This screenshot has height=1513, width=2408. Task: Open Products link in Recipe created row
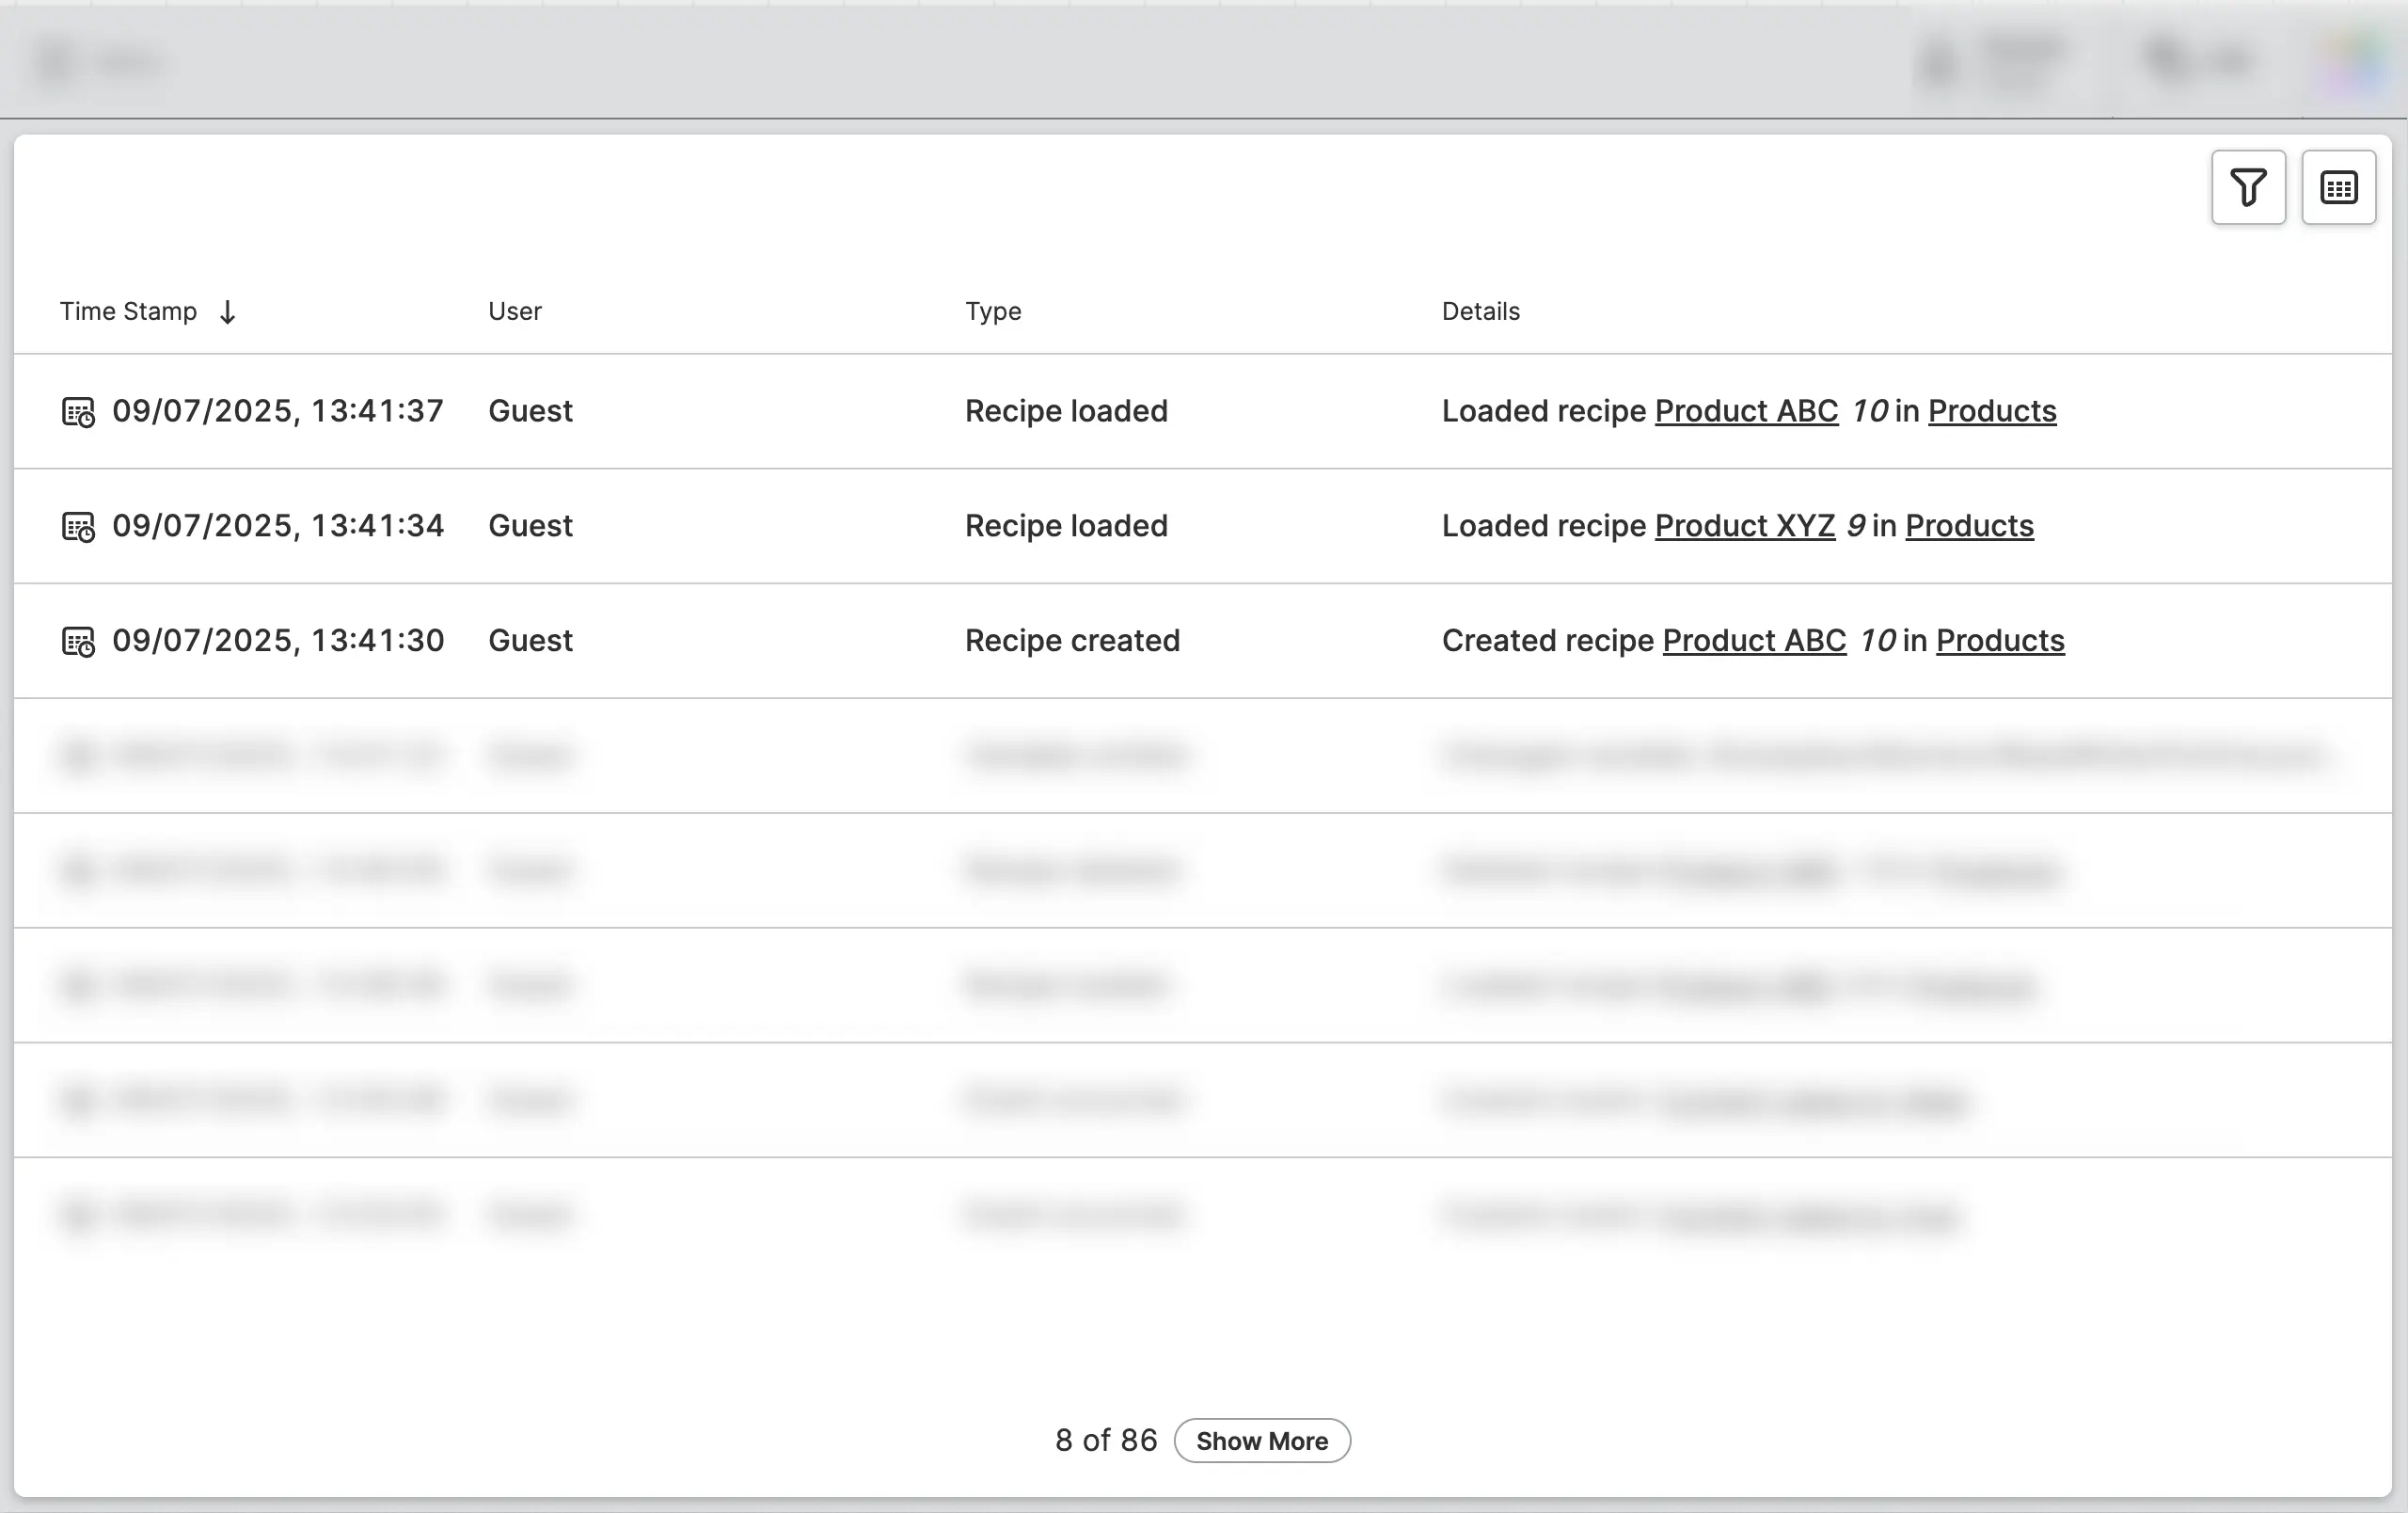click(x=1999, y=641)
